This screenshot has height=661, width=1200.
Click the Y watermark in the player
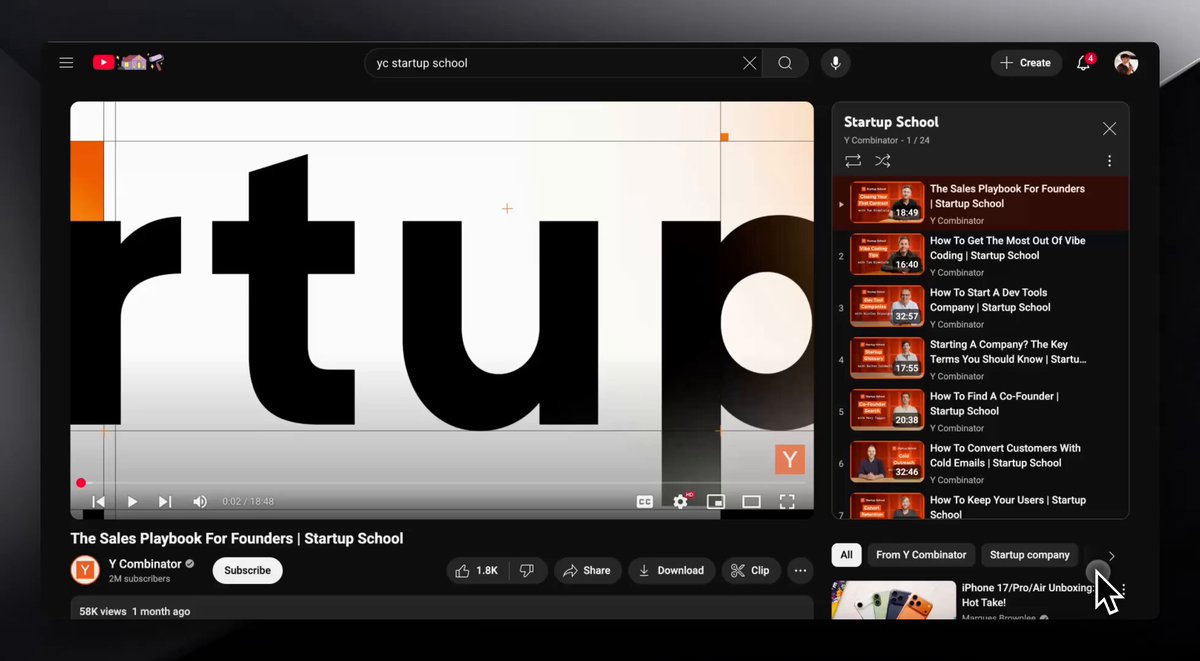pos(790,459)
